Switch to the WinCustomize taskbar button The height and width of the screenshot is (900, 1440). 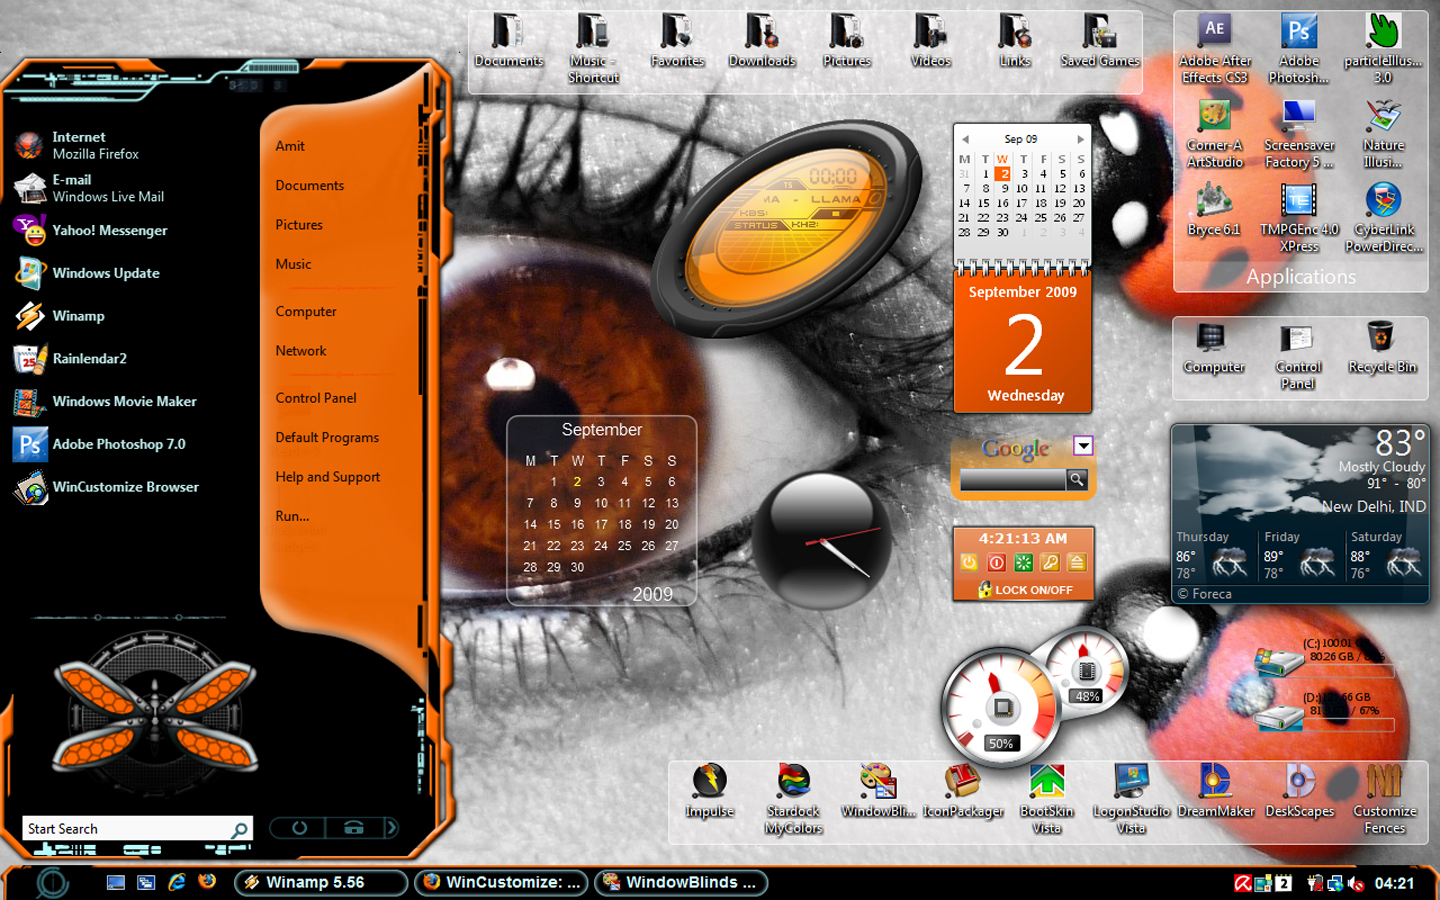tap(502, 882)
